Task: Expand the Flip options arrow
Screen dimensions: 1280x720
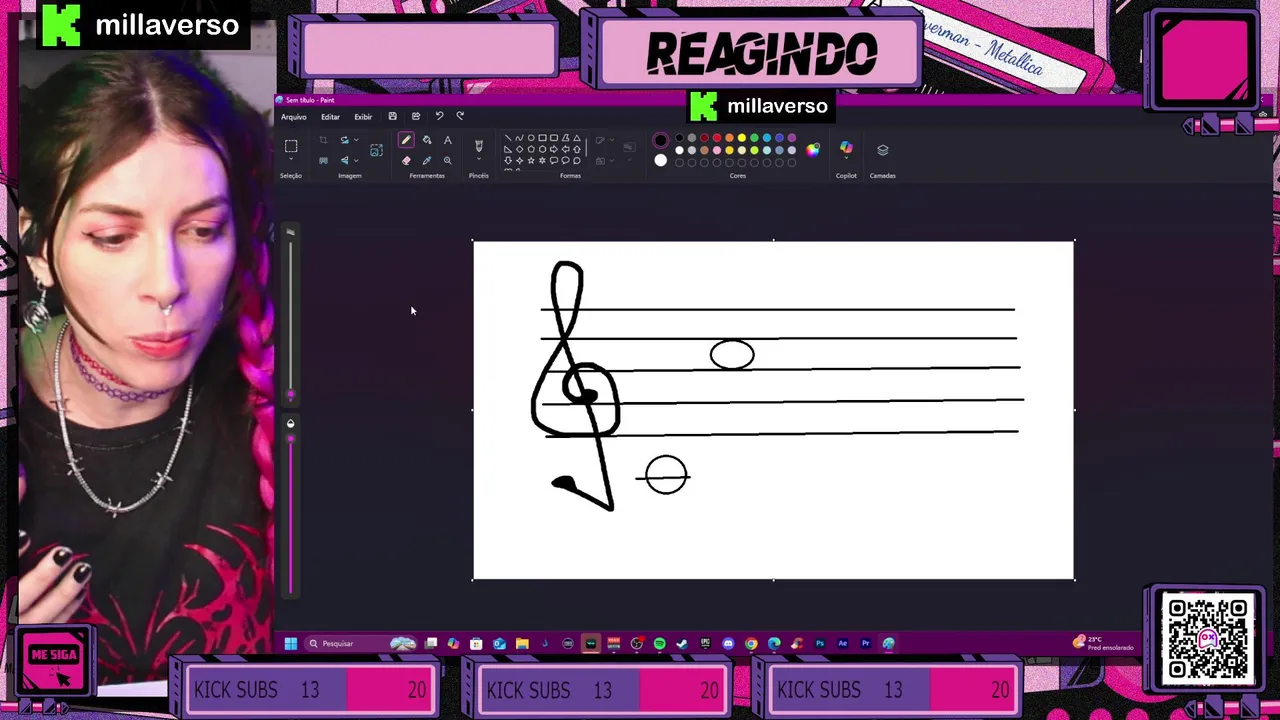Action: coord(356,161)
